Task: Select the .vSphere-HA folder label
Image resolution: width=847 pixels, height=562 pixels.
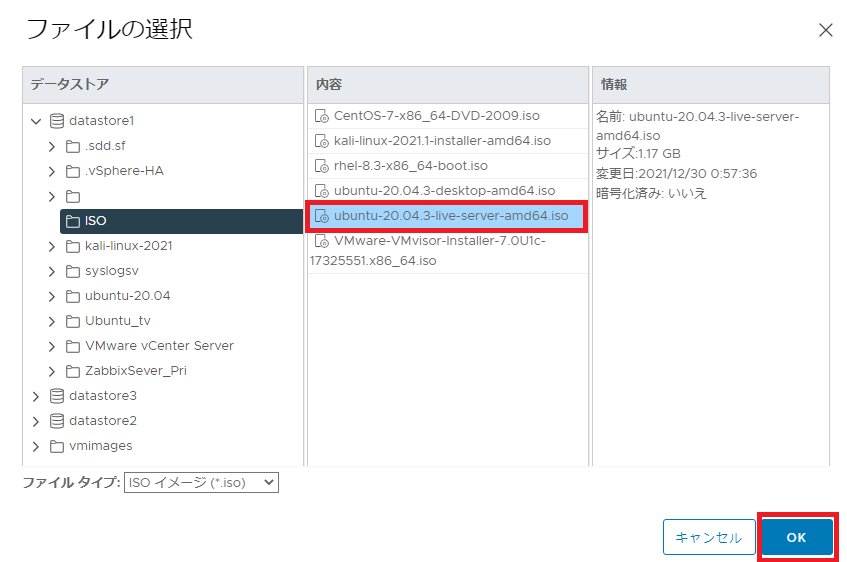Action: [x=124, y=171]
